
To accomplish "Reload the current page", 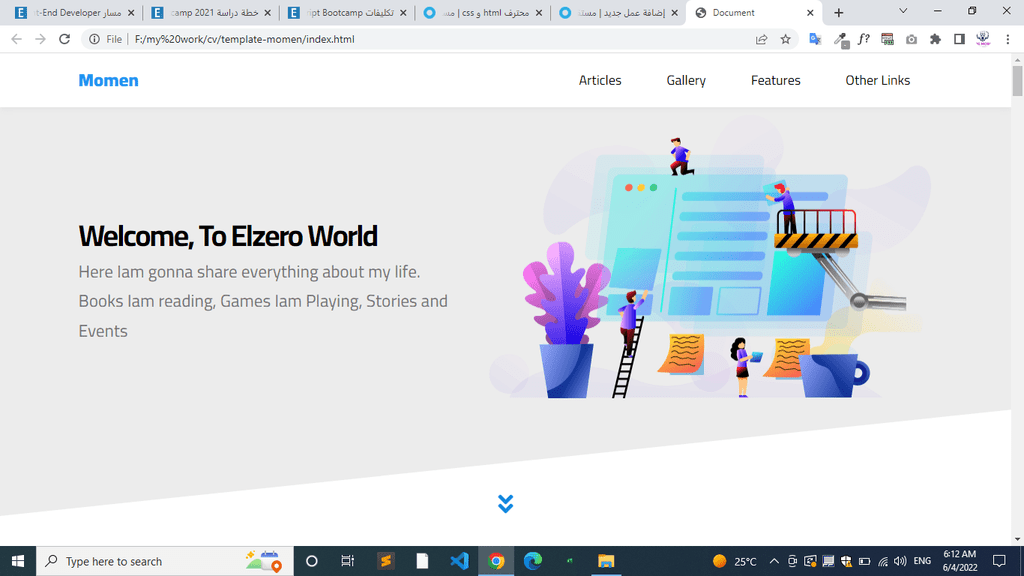I will [x=64, y=39].
